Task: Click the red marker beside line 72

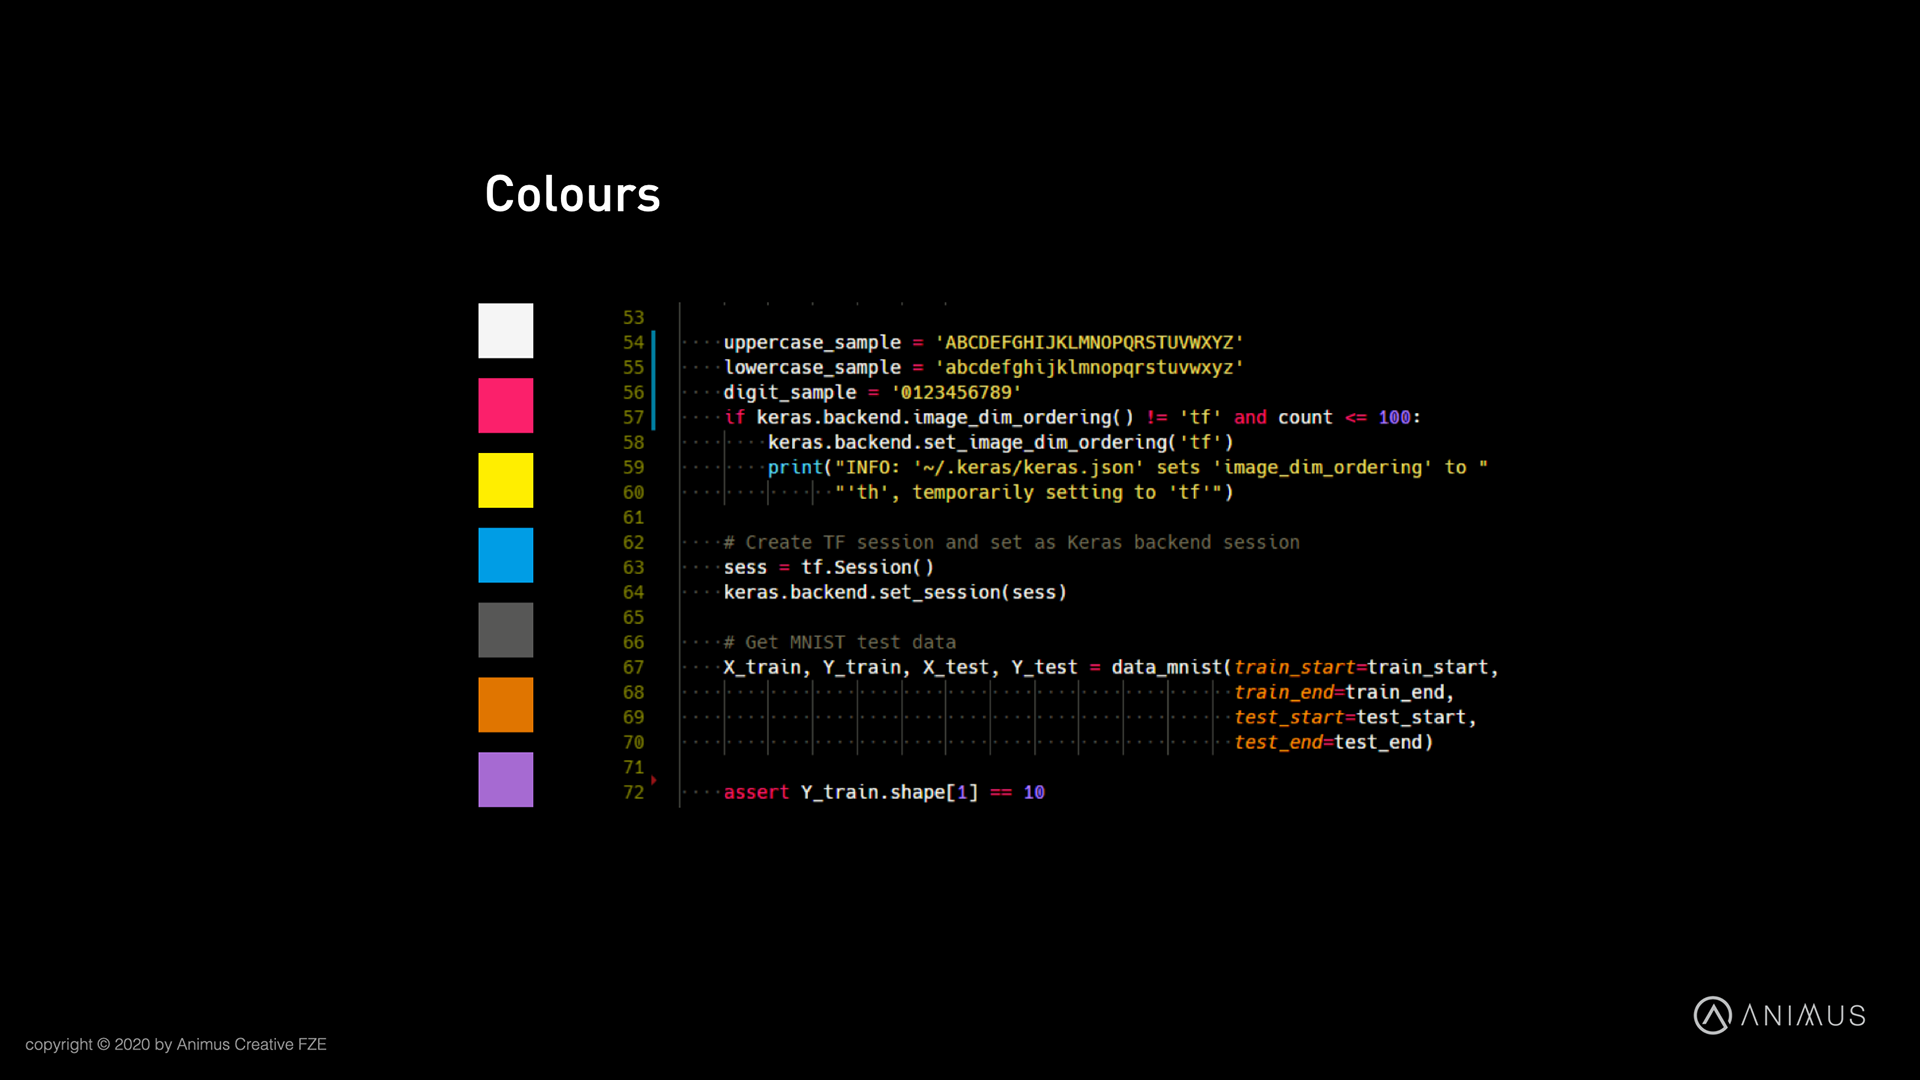Action: tap(653, 779)
